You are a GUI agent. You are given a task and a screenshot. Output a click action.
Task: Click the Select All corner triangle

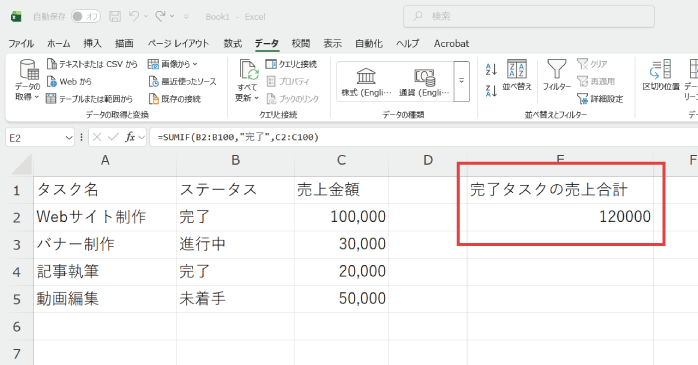click(x=21, y=165)
